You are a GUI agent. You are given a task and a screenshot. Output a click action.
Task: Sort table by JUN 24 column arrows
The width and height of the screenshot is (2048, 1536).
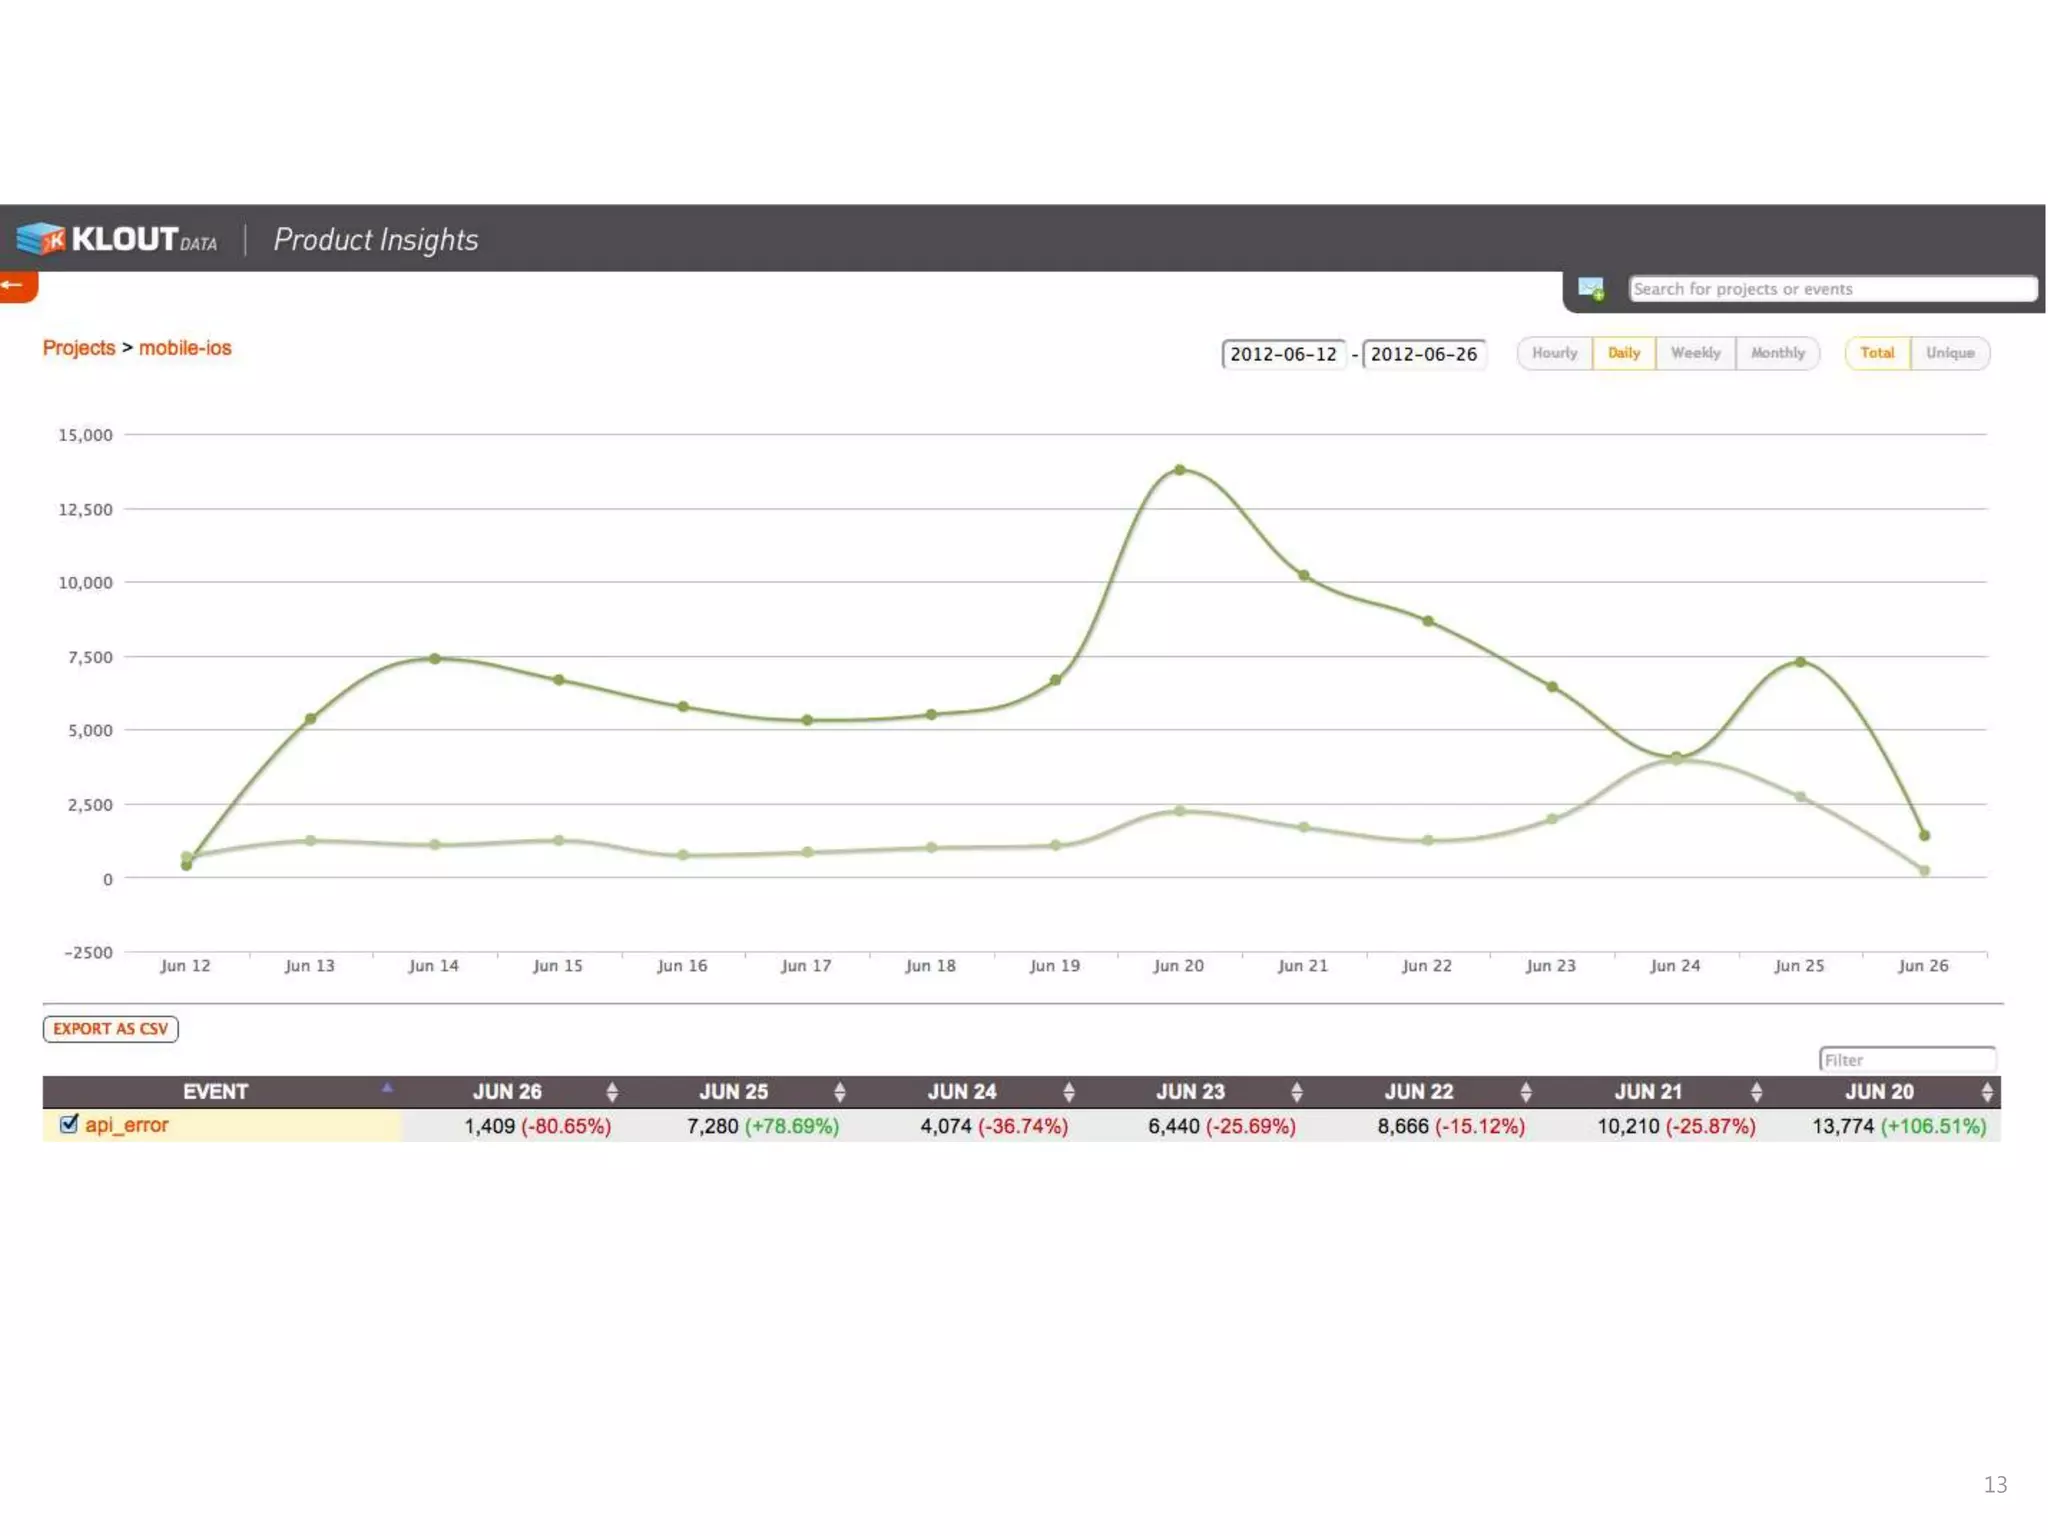(x=1069, y=1092)
